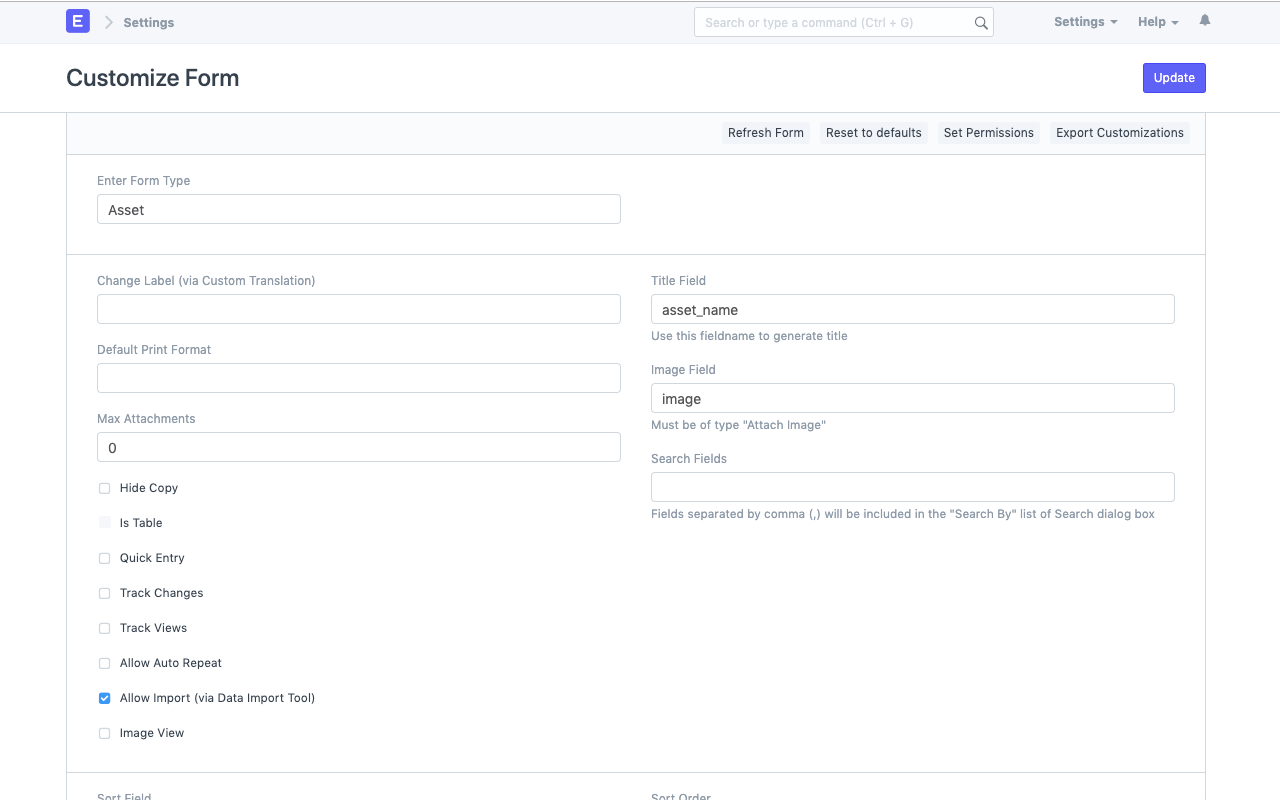This screenshot has height=800, width=1280.
Task: Click the Title Field input
Action: tap(913, 309)
